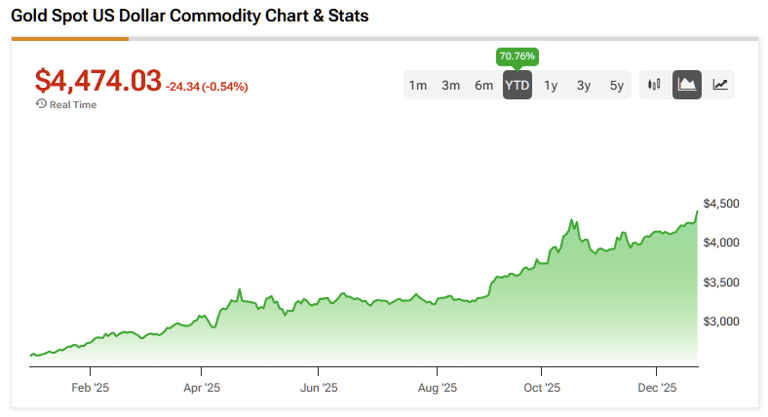
Task: Click the 70.76% YTD change badge
Action: 517,56
